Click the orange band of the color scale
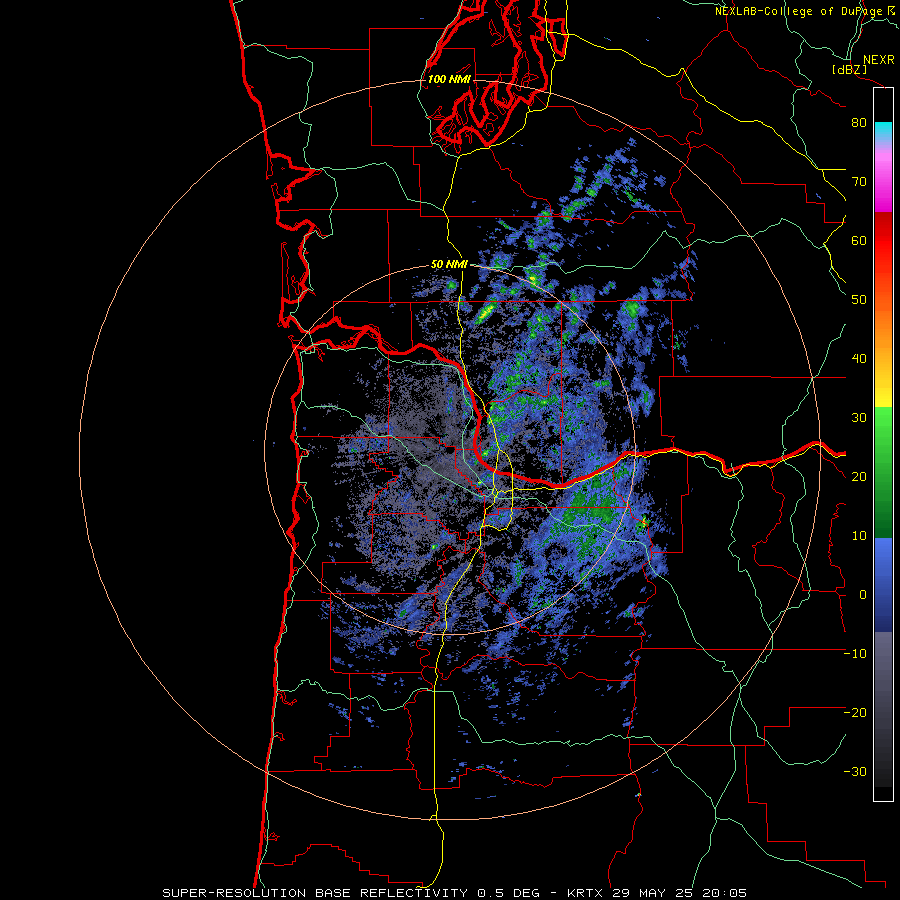The height and width of the screenshot is (900, 900). (883, 321)
